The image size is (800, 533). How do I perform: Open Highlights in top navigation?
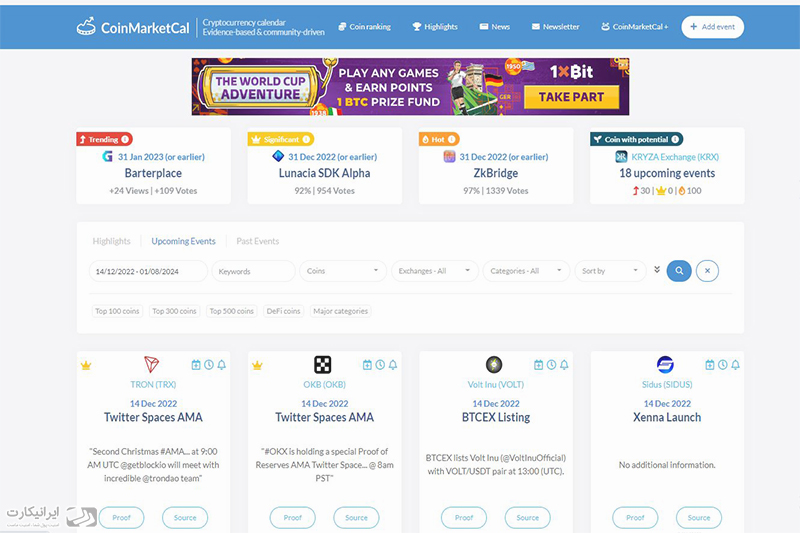(435, 27)
